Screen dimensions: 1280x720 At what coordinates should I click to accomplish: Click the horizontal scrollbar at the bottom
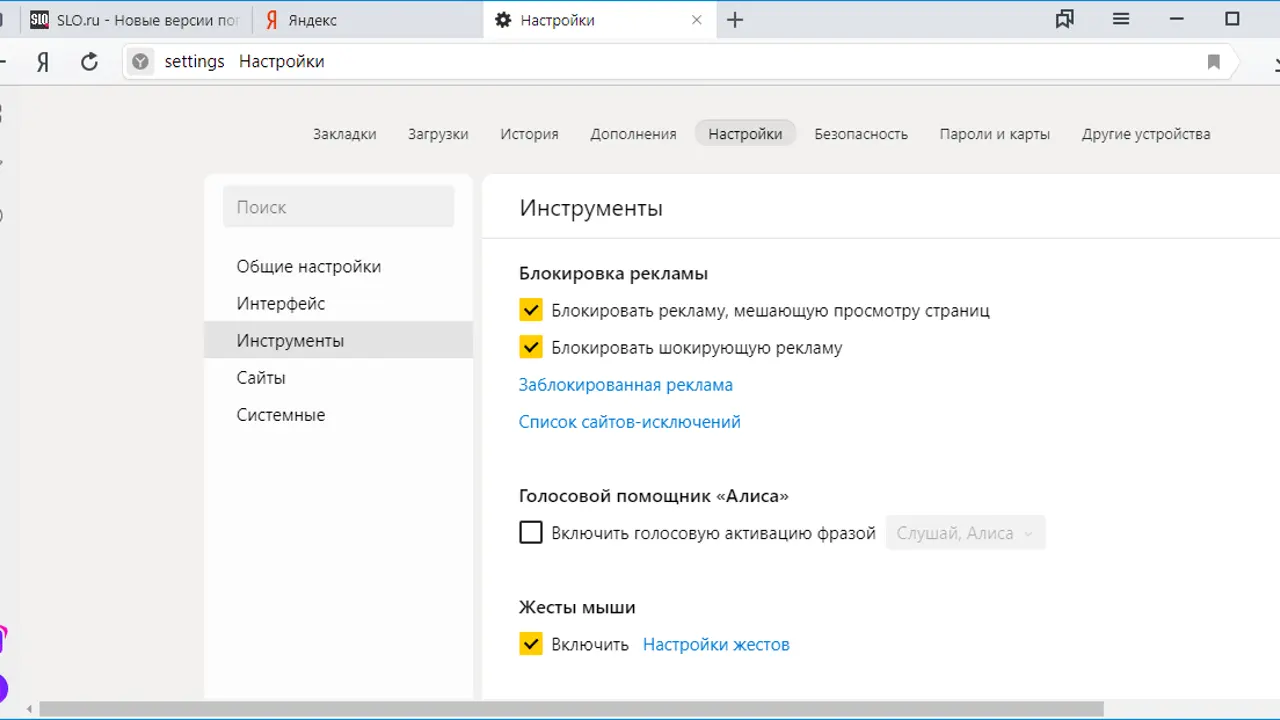[570, 709]
